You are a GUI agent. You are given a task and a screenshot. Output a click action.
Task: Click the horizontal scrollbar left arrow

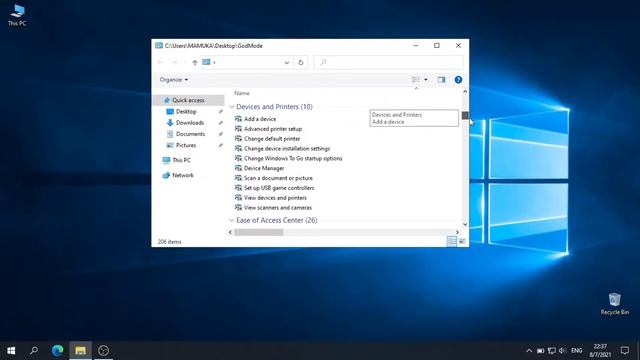(x=230, y=232)
